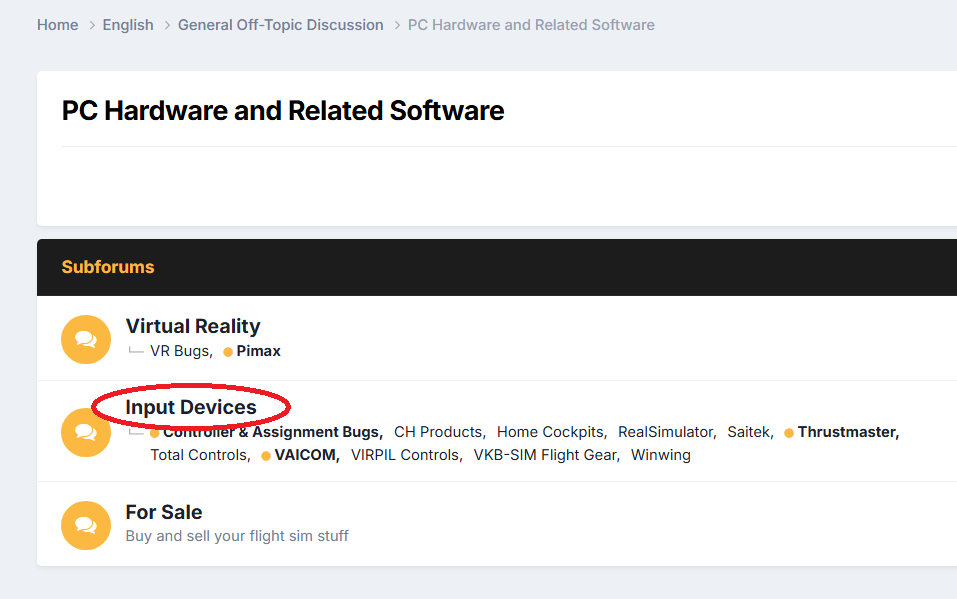Open the For Sale subforum
Screen dimensions: 957x599
[x=164, y=512]
